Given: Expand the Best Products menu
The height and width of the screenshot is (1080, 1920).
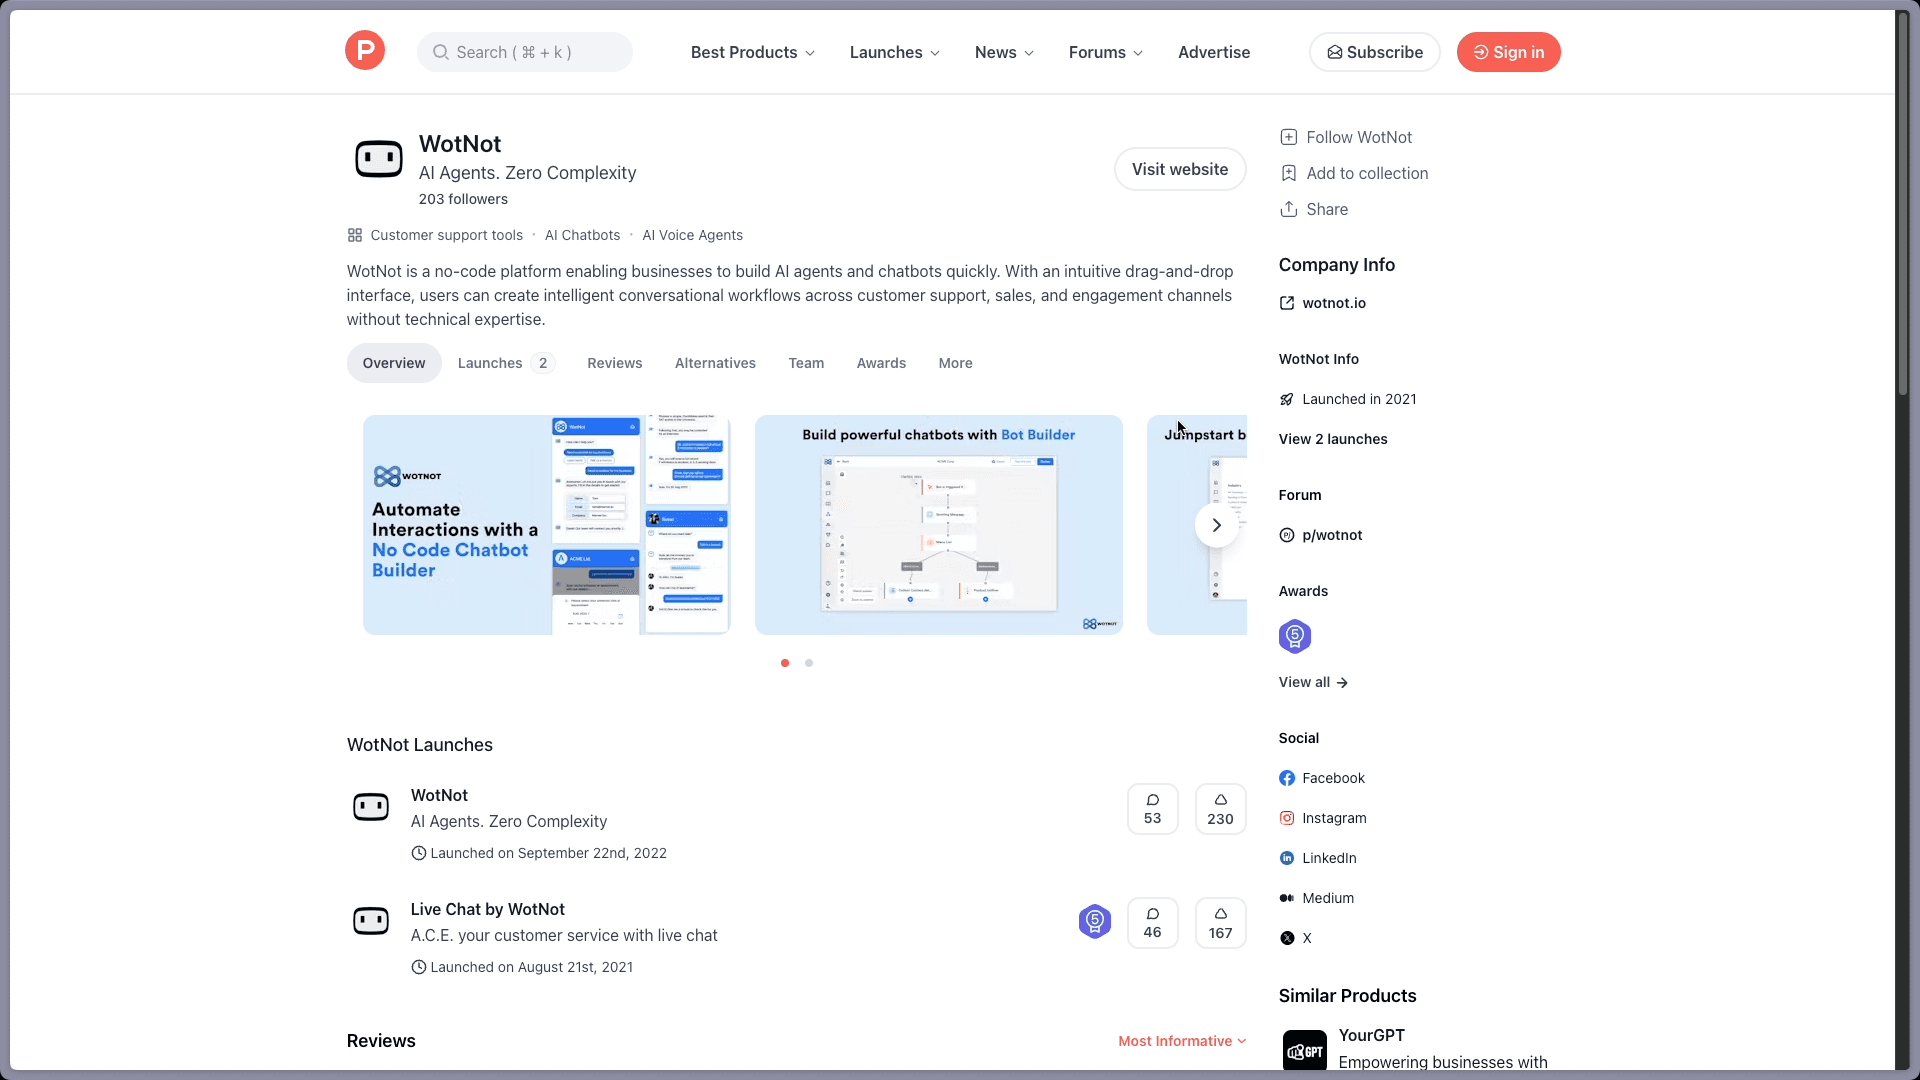Looking at the screenshot, I should [752, 52].
